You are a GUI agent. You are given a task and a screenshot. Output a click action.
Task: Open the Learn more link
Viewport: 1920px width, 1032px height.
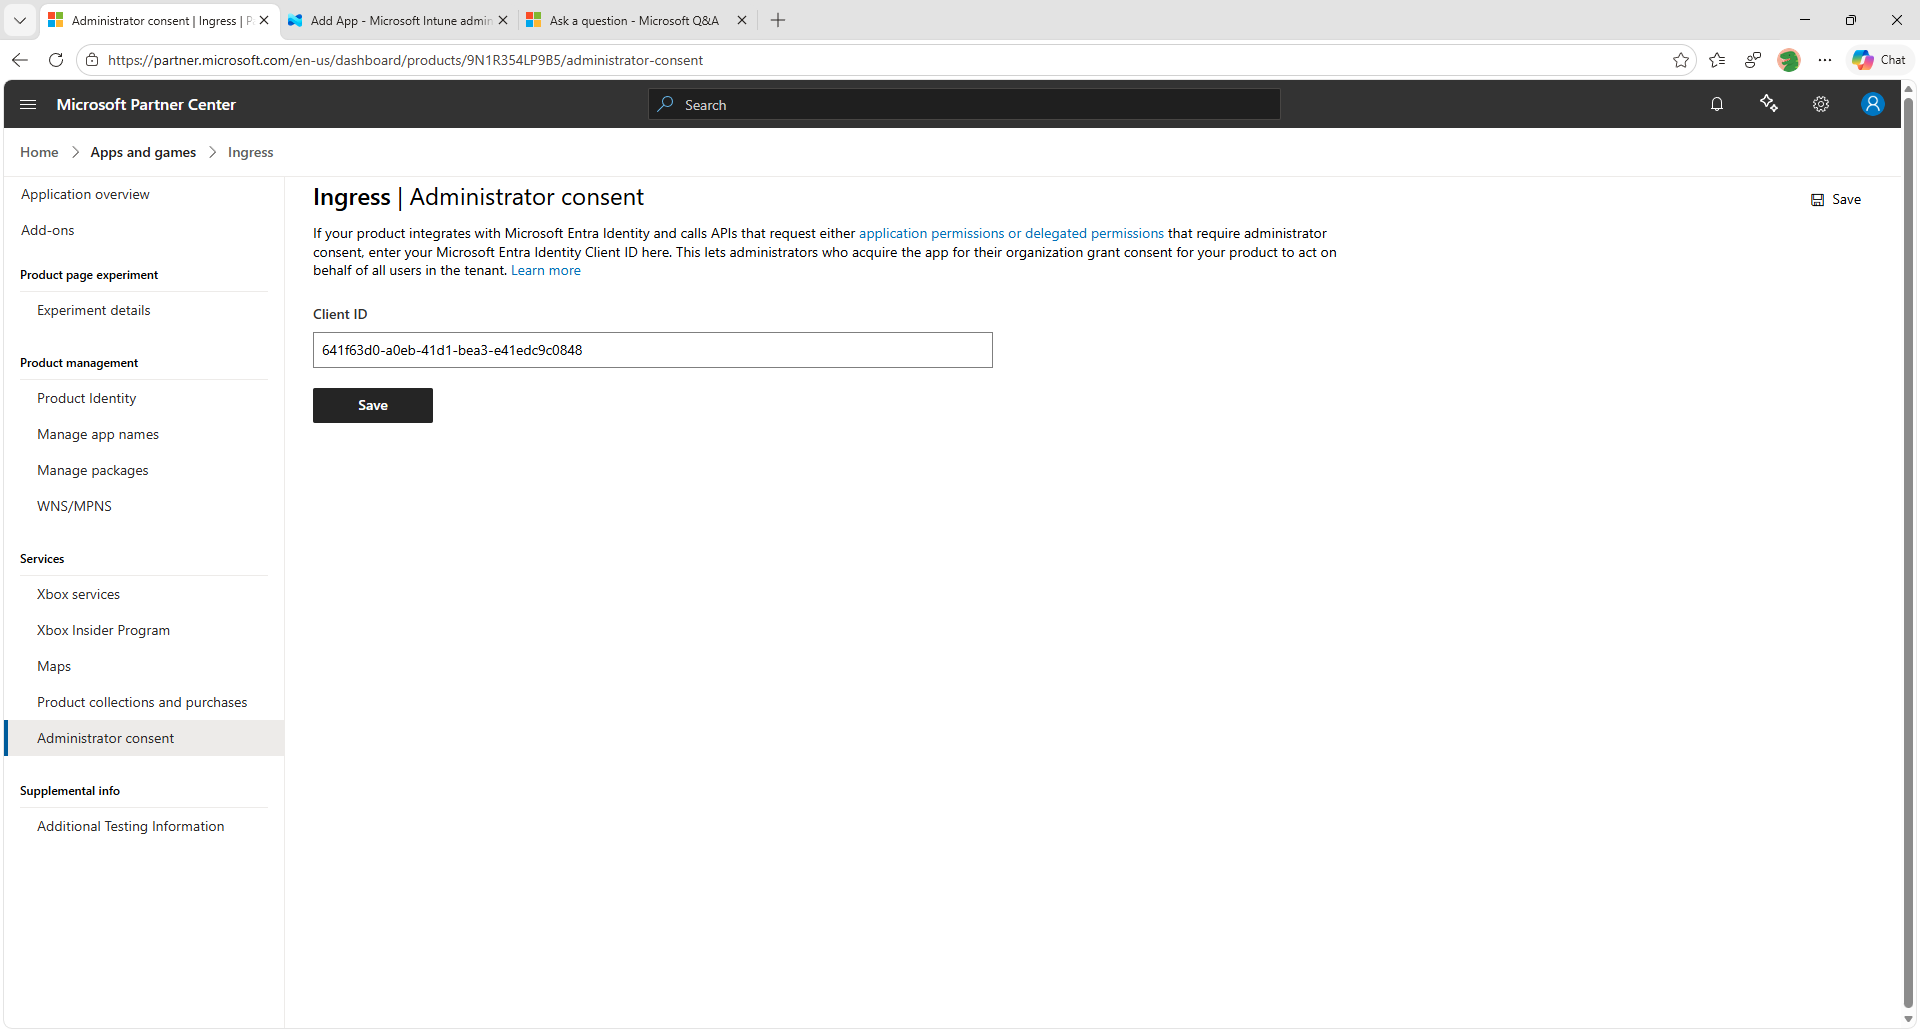[546, 270]
